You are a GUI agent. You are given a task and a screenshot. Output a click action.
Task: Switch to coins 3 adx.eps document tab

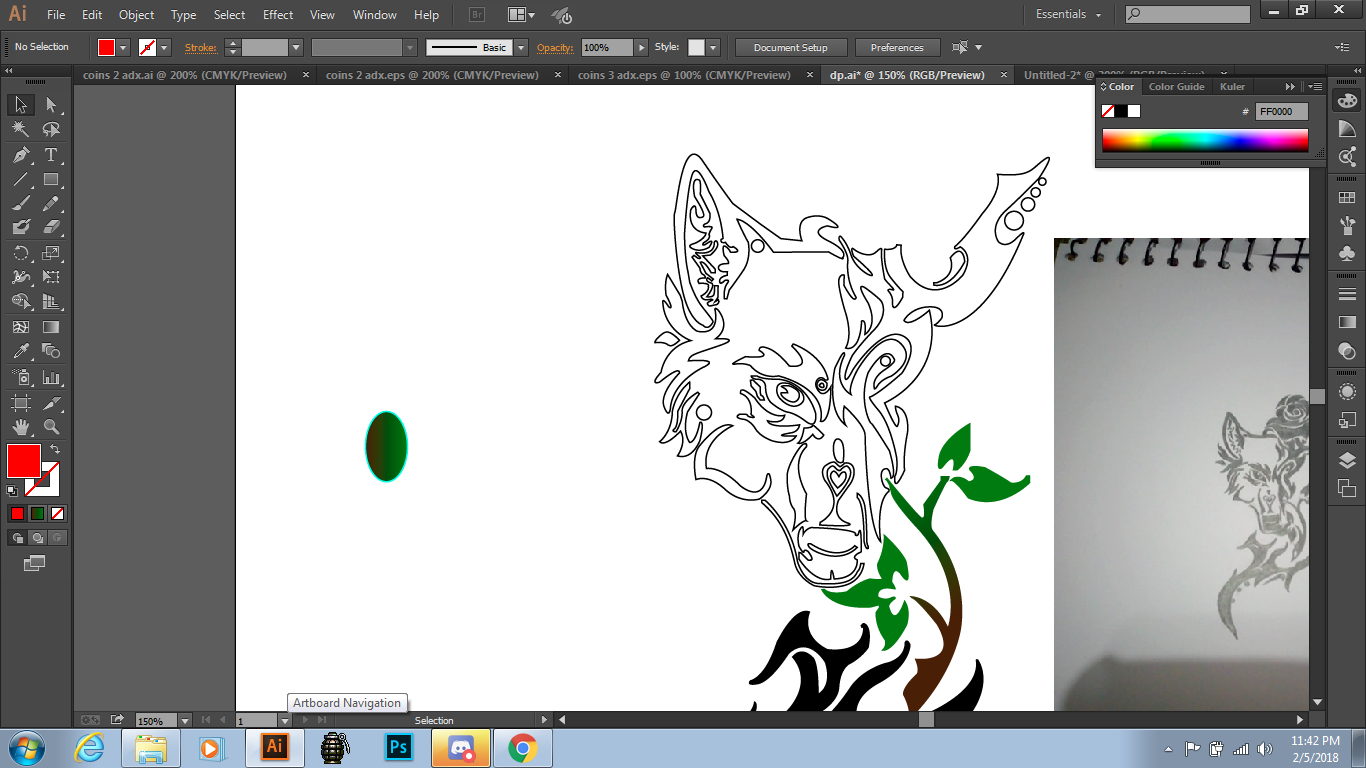pyautogui.click(x=683, y=75)
